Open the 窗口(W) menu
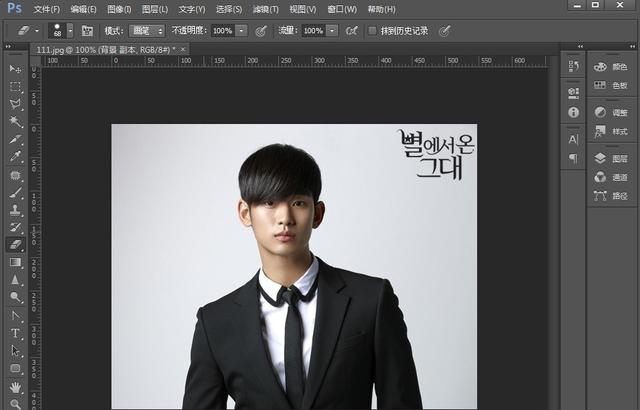The width and height of the screenshot is (640, 410). 342,9
